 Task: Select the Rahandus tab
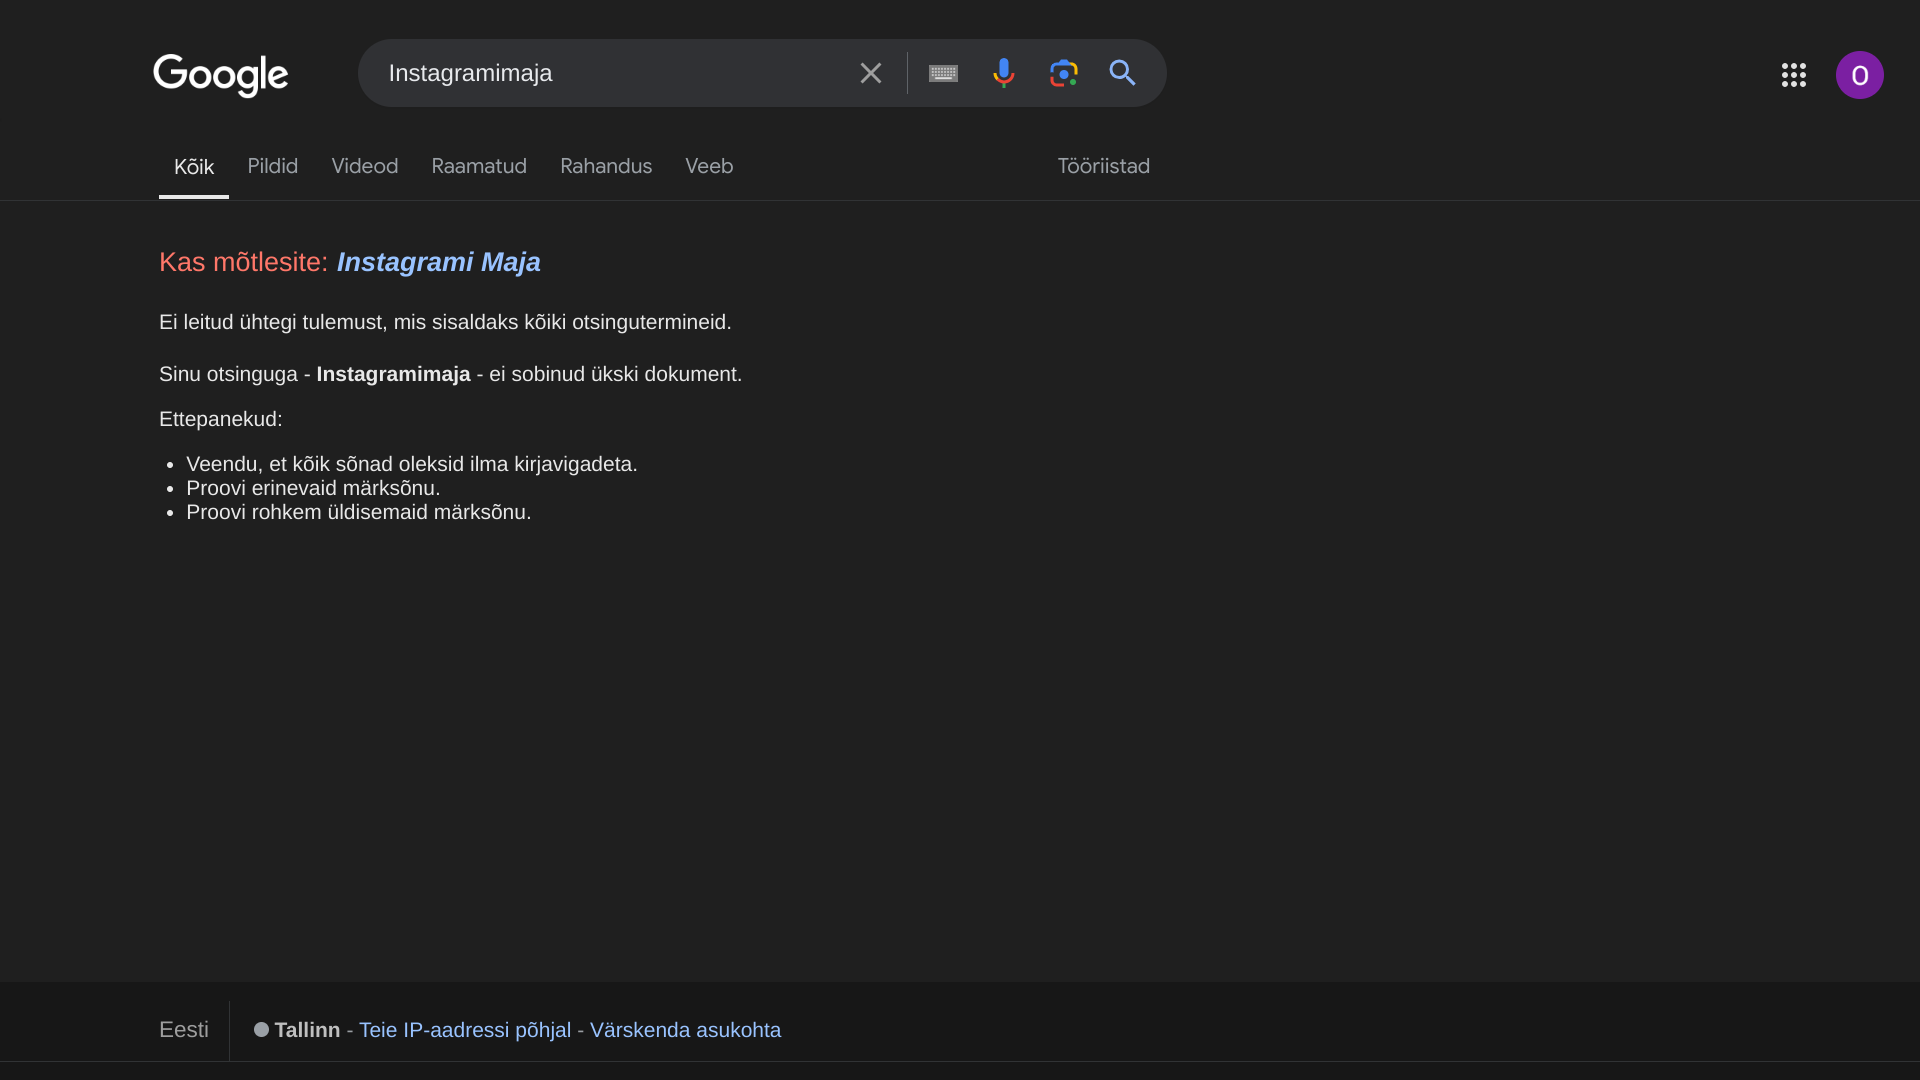[x=605, y=166]
